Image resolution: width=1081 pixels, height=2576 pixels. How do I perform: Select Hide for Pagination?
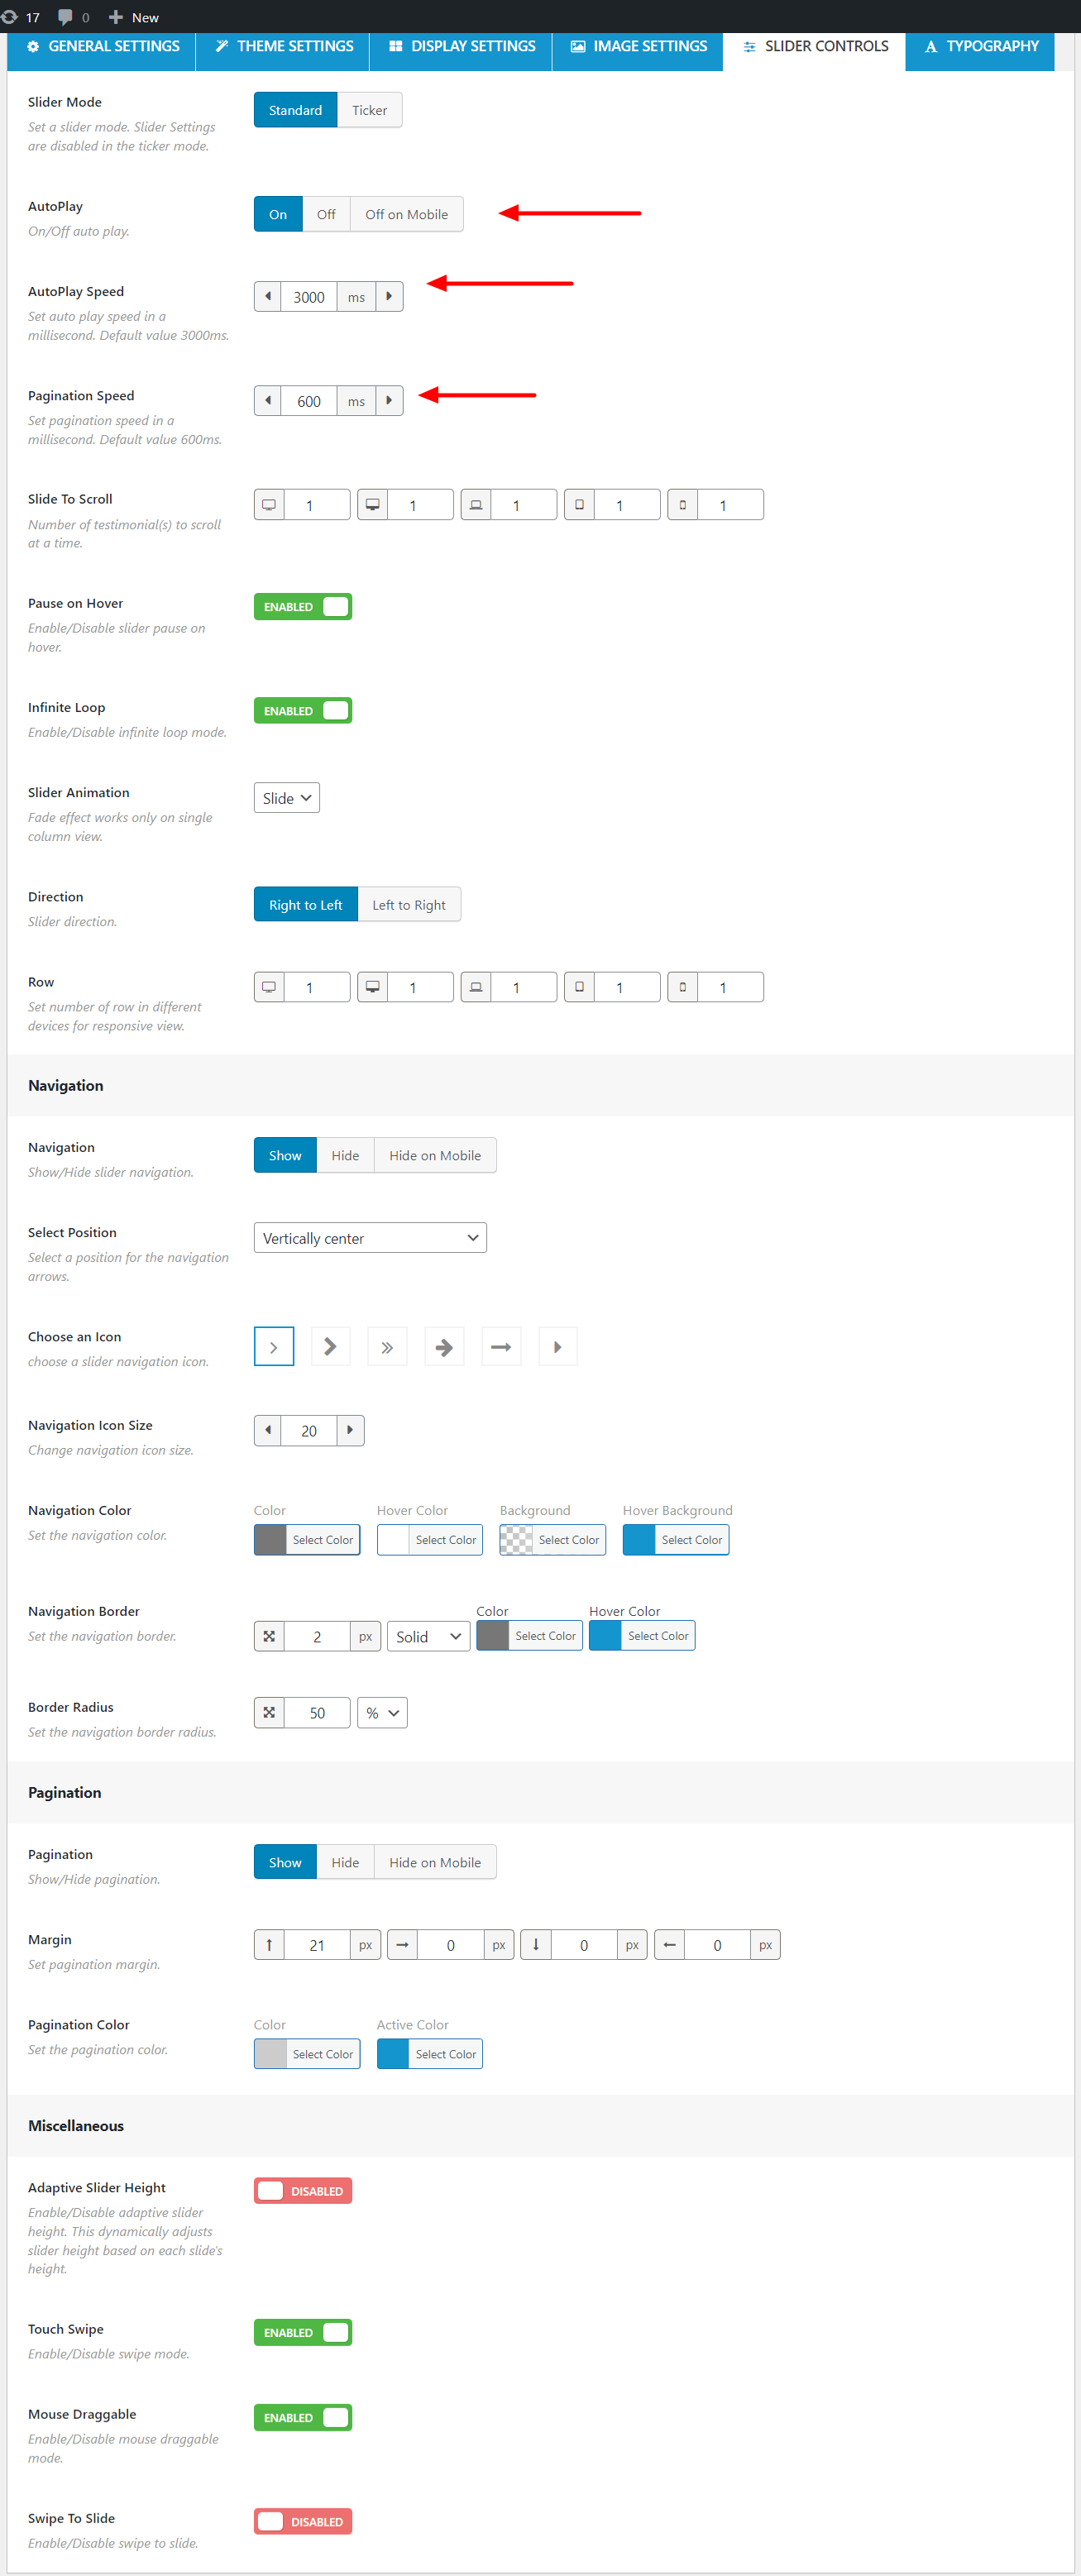tap(345, 1862)
